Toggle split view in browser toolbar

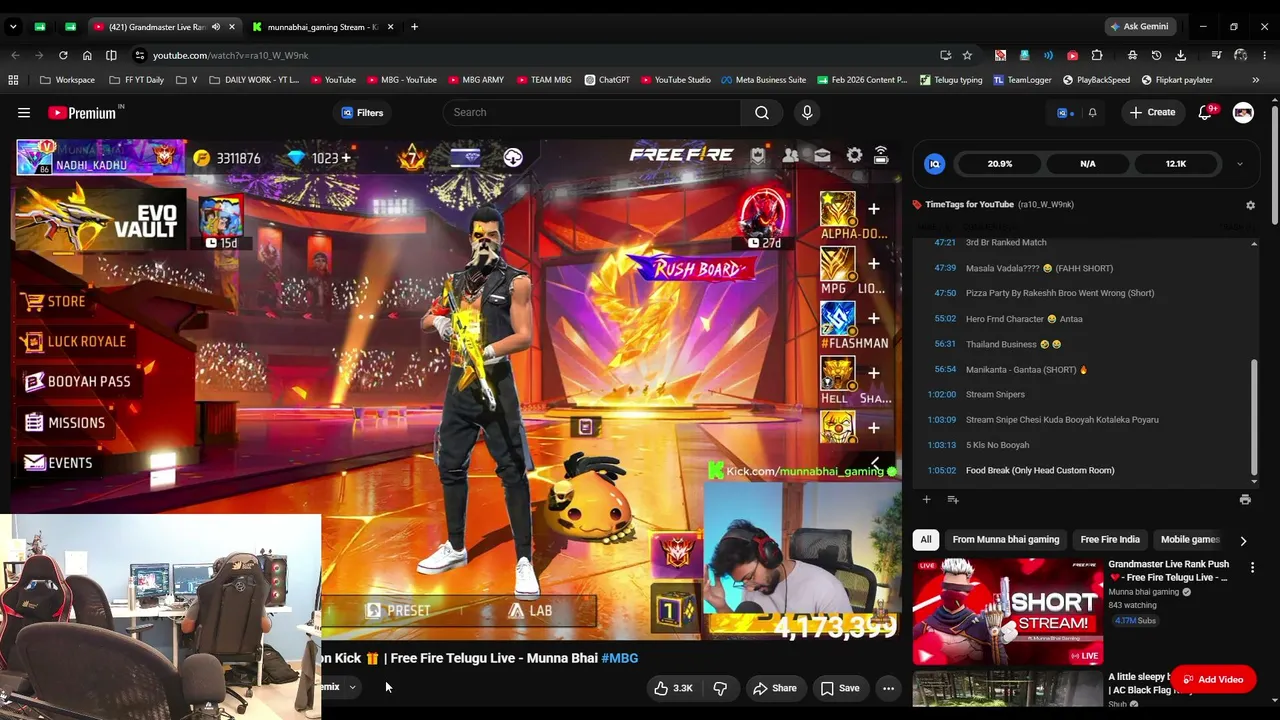(111, 55)
